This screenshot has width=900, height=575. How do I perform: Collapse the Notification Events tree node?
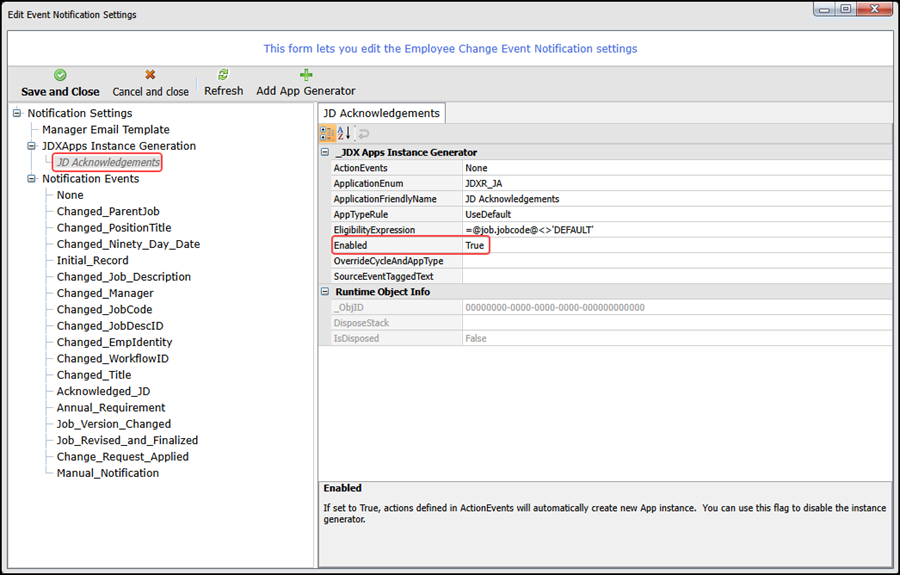coord(32,179)
